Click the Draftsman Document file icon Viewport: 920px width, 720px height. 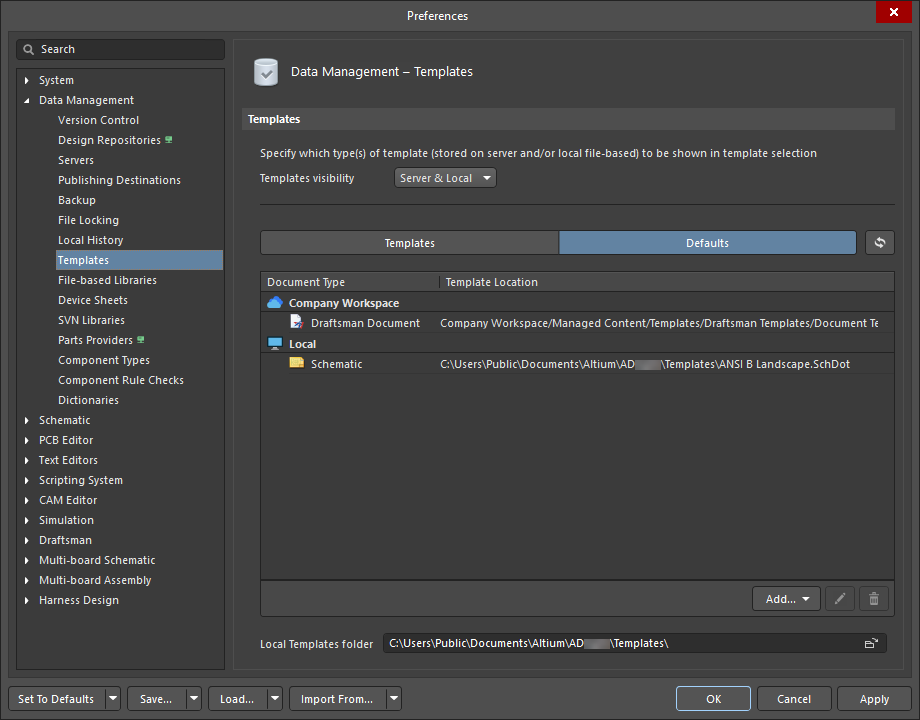[296, 323]
